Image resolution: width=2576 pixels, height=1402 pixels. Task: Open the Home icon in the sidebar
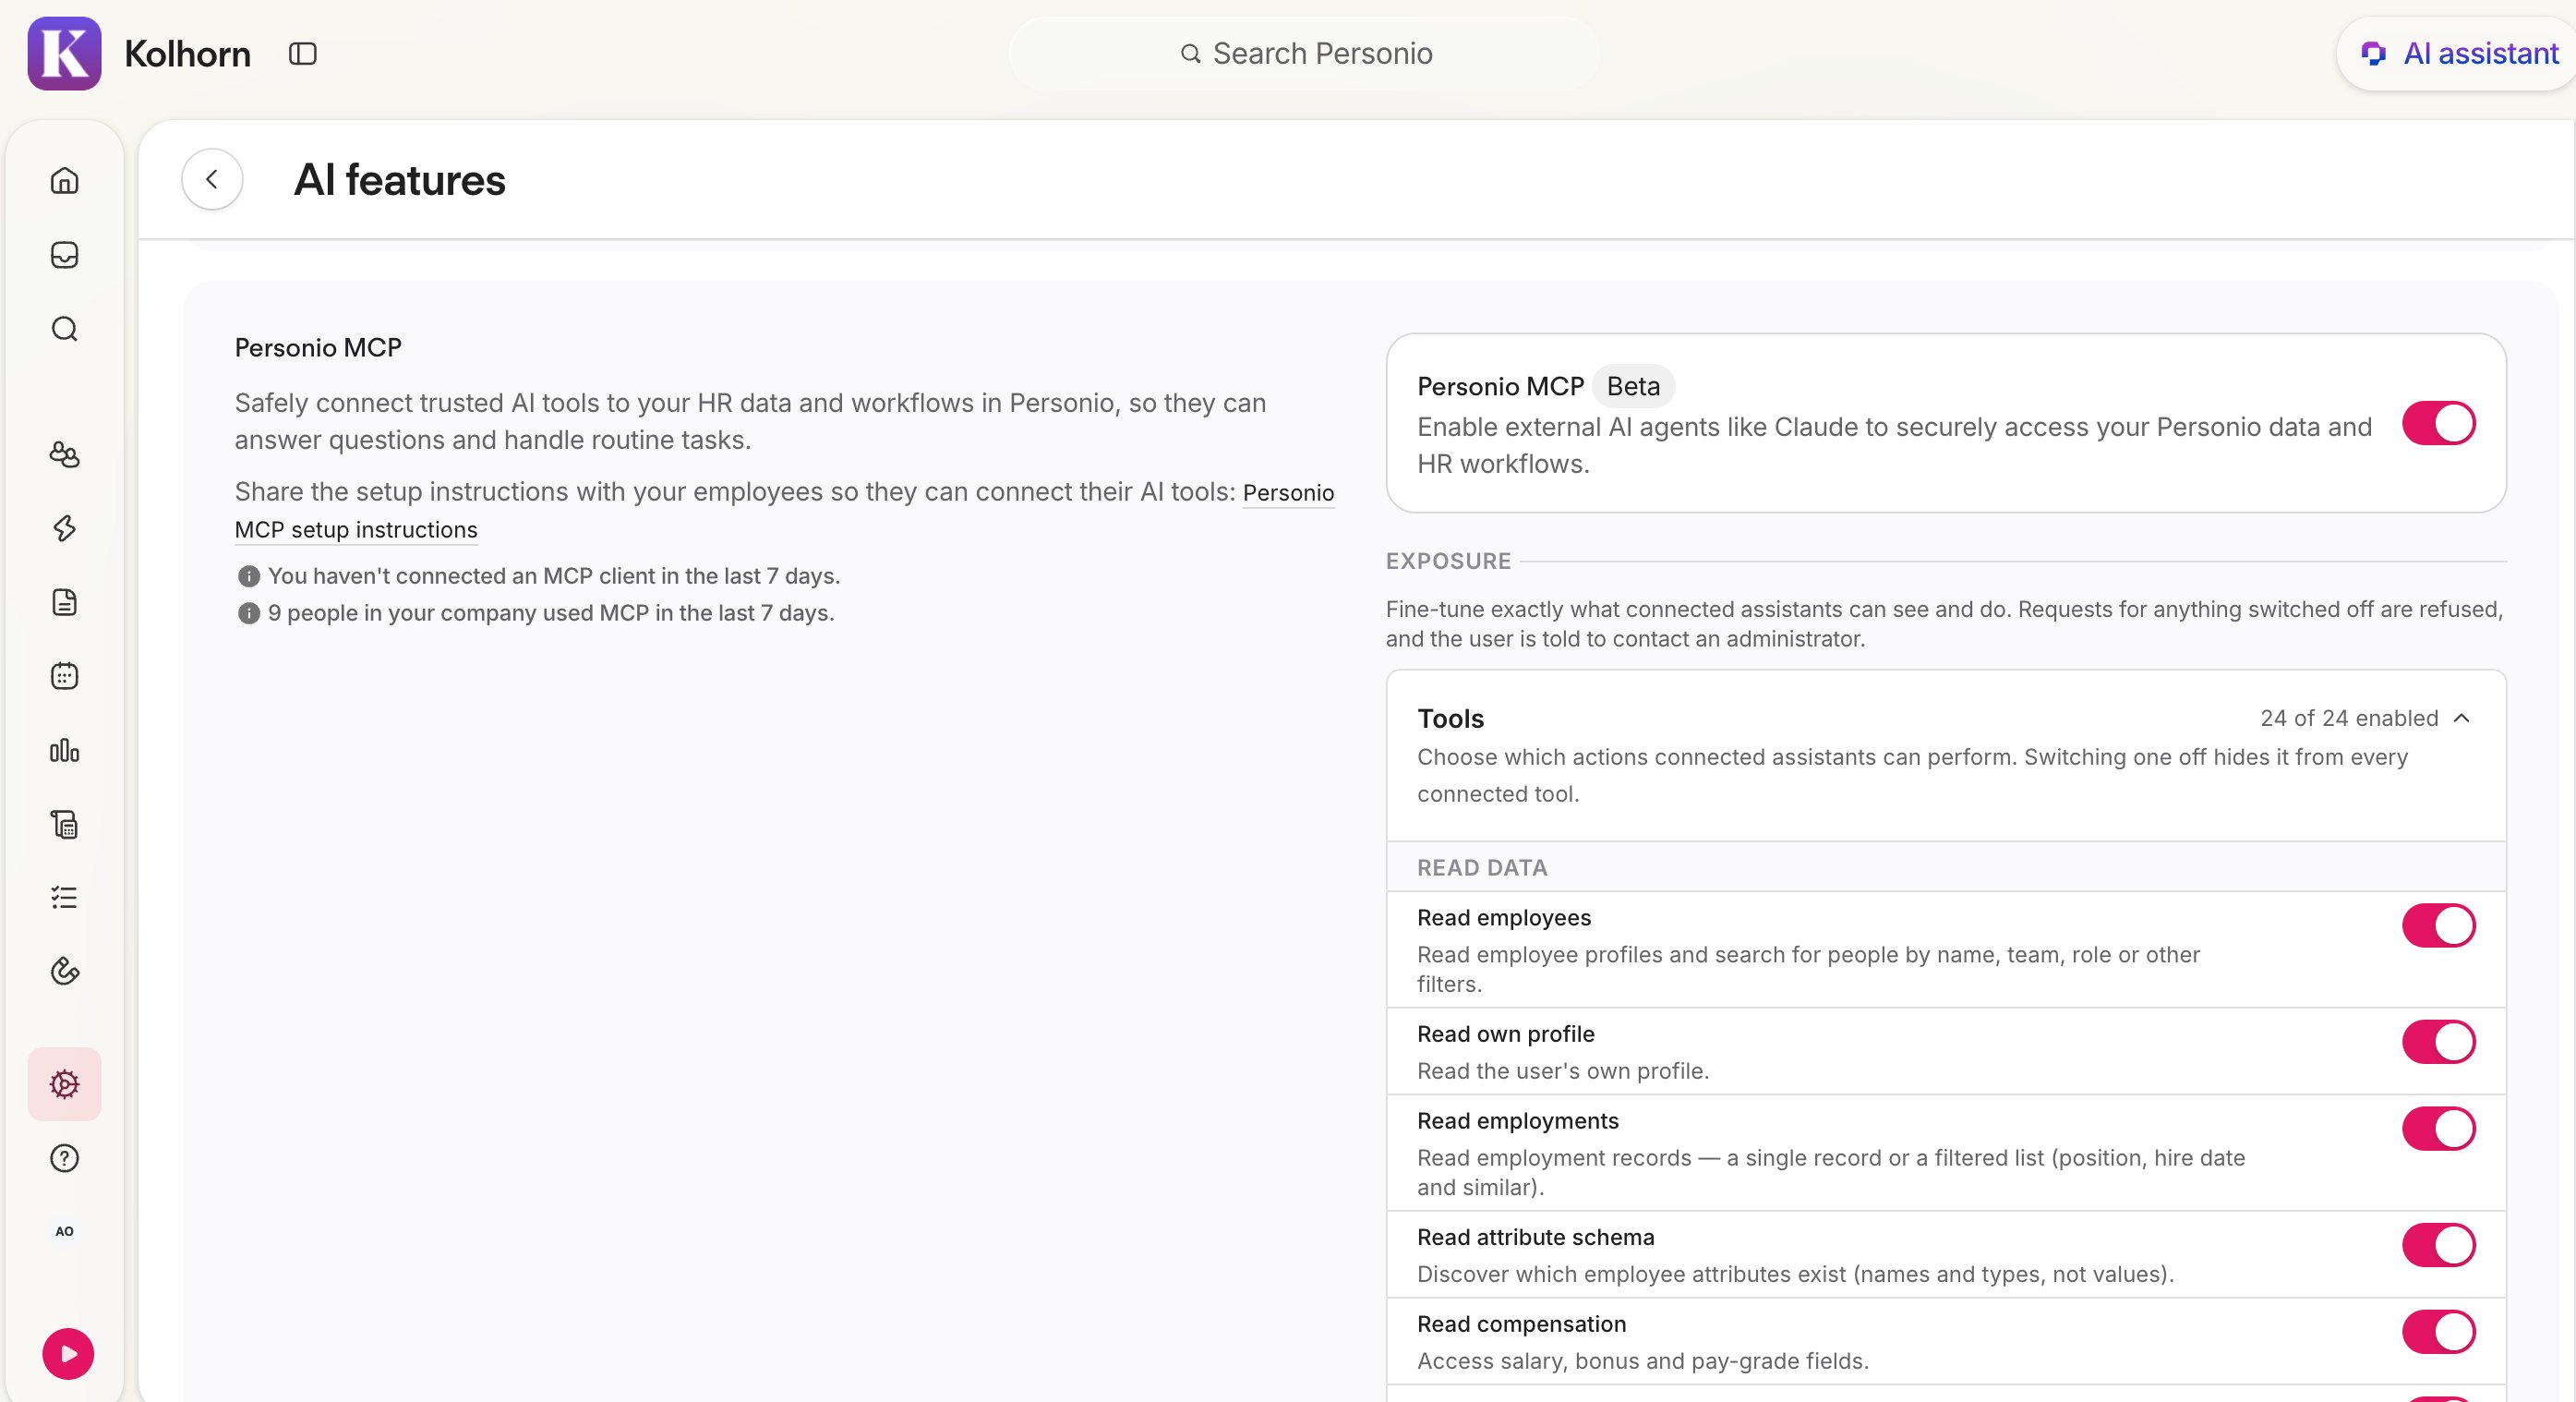click(64, 180)
